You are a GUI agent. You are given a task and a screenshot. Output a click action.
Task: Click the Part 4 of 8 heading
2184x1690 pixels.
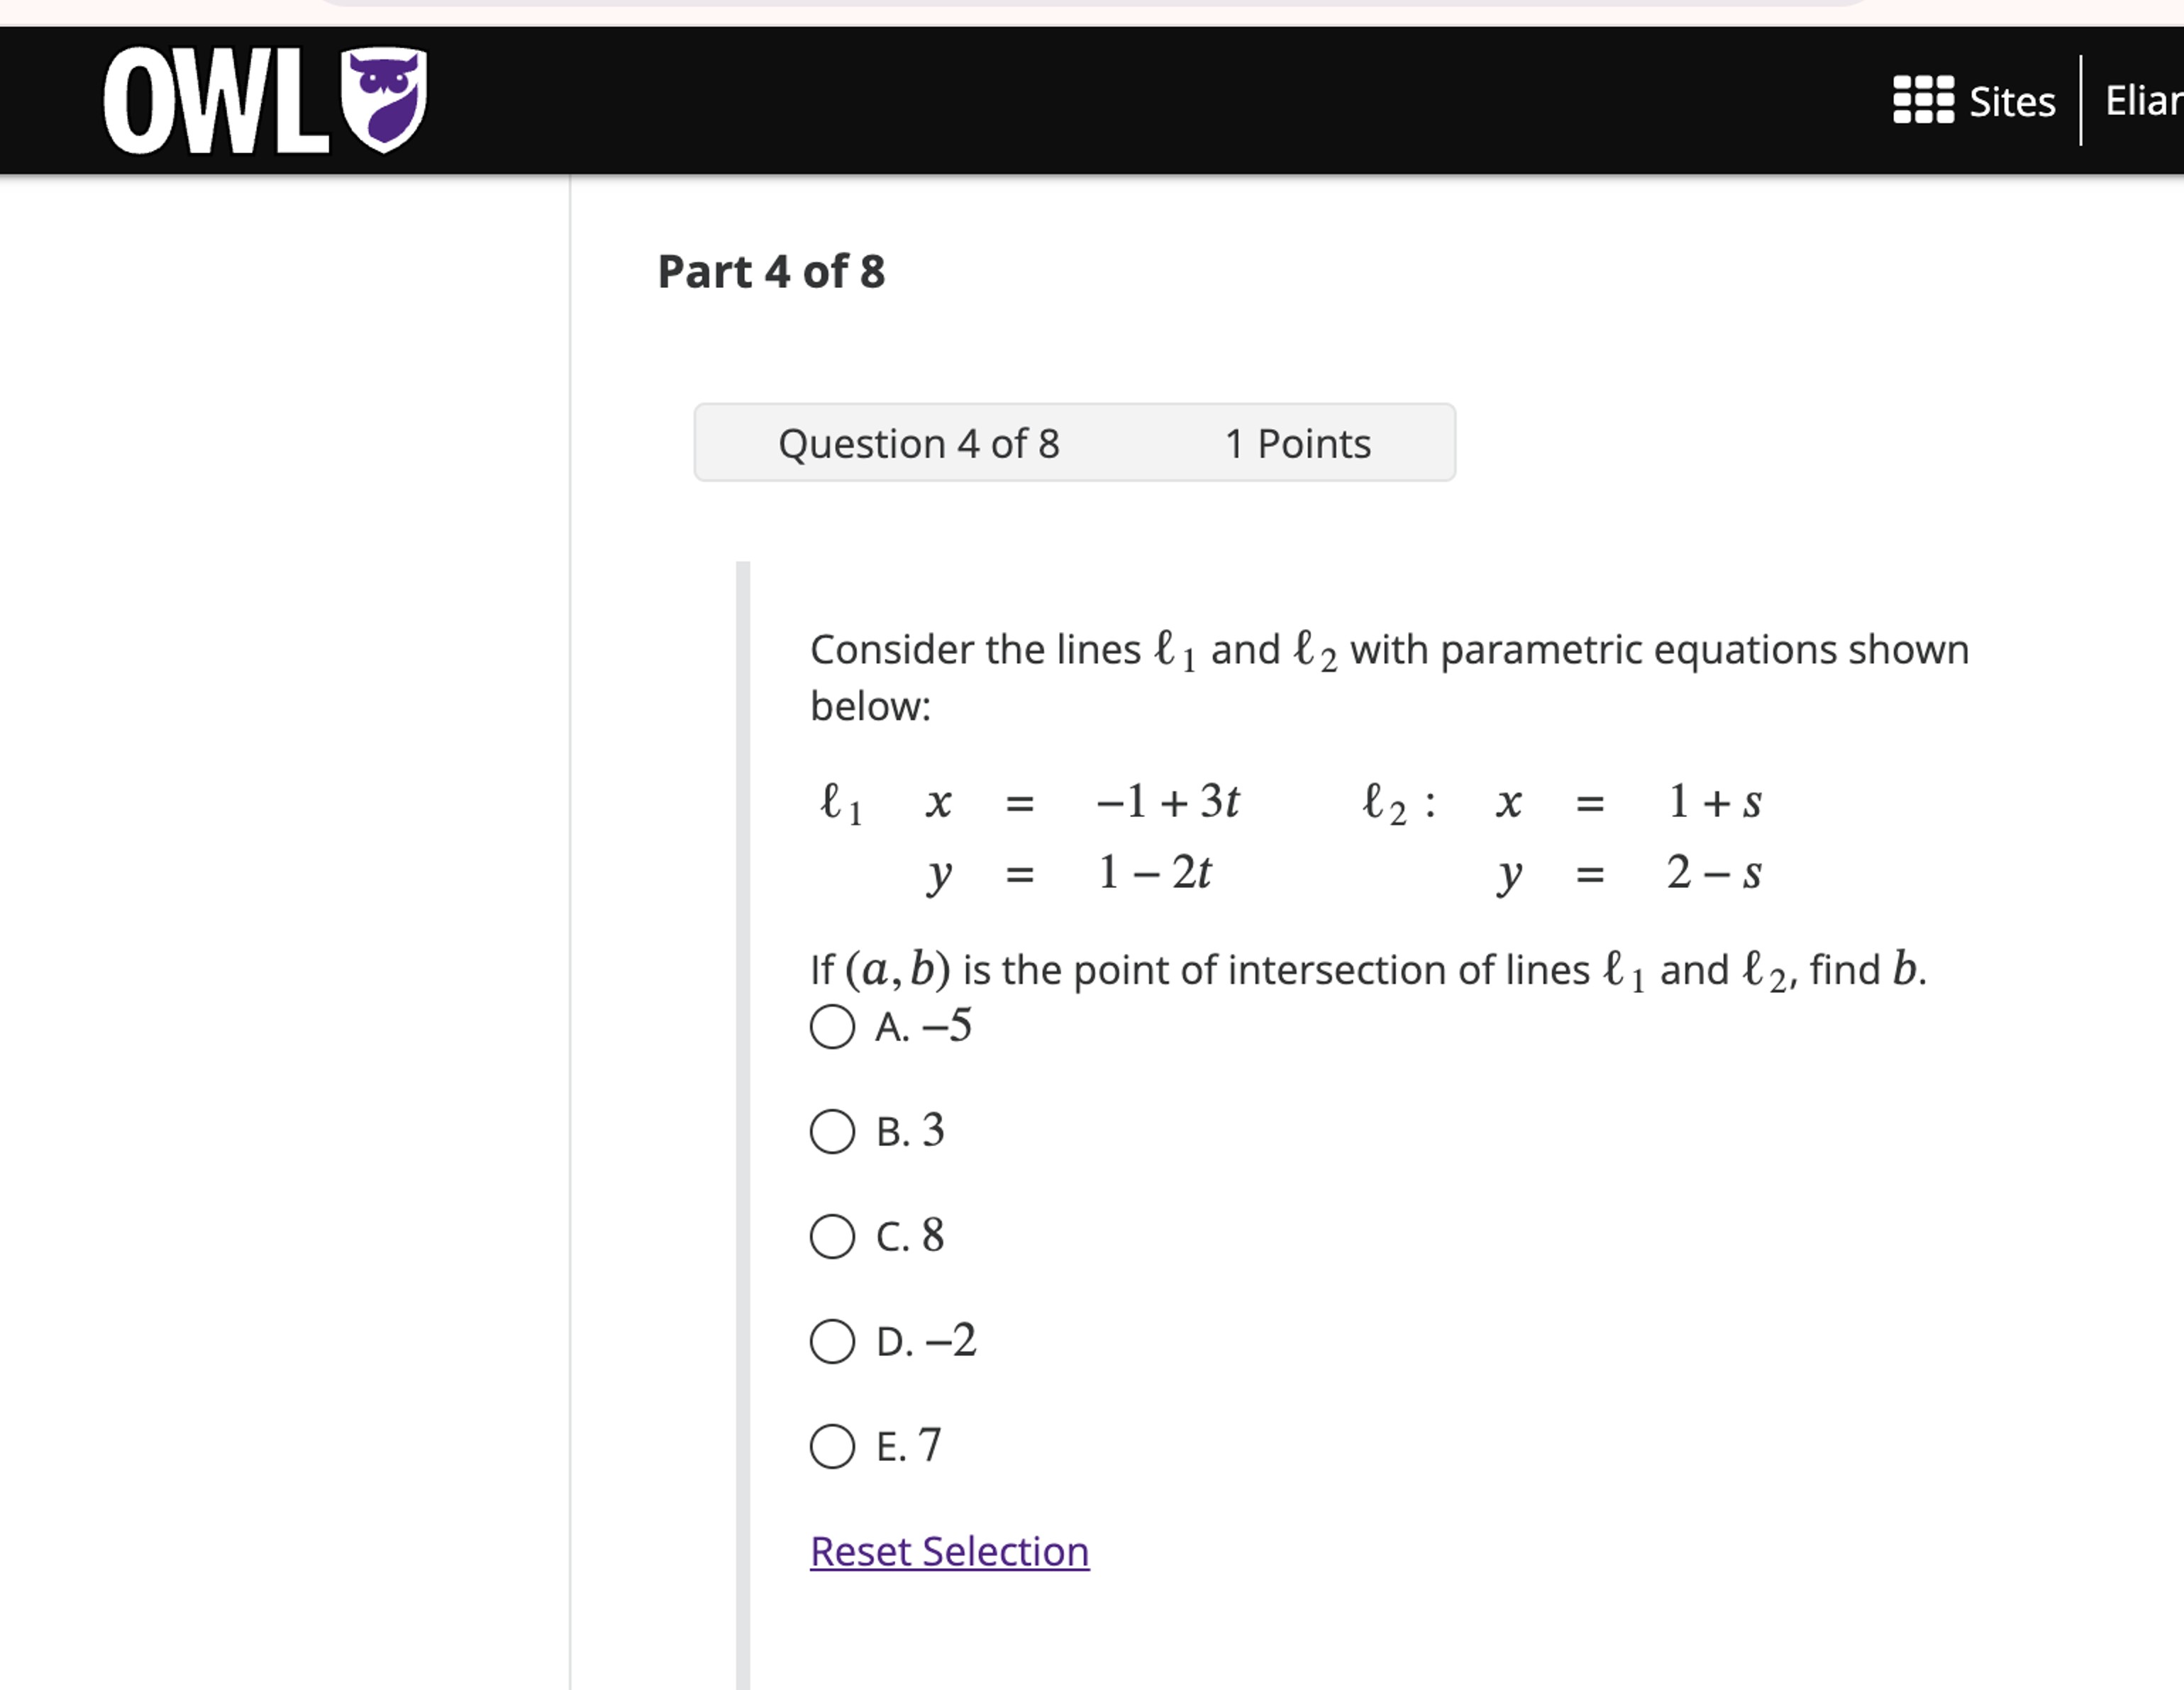[770, 271]
